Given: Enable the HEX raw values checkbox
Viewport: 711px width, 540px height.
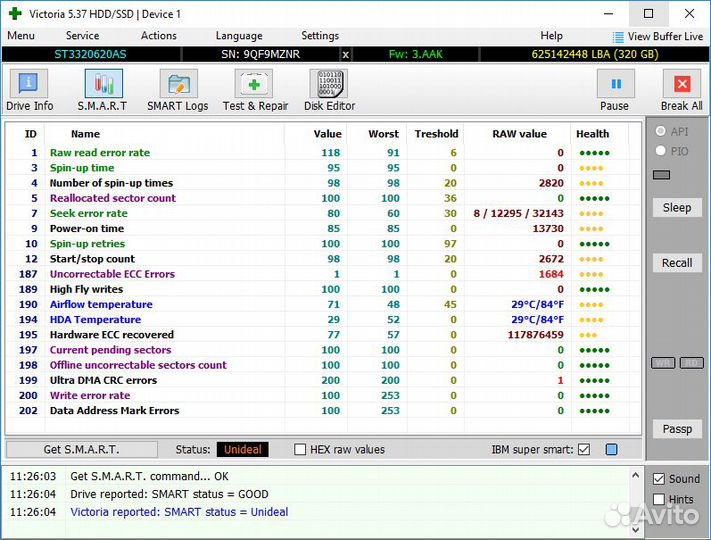Looking at the screenshot, I should pyautogui.click(x=300, y=450).
